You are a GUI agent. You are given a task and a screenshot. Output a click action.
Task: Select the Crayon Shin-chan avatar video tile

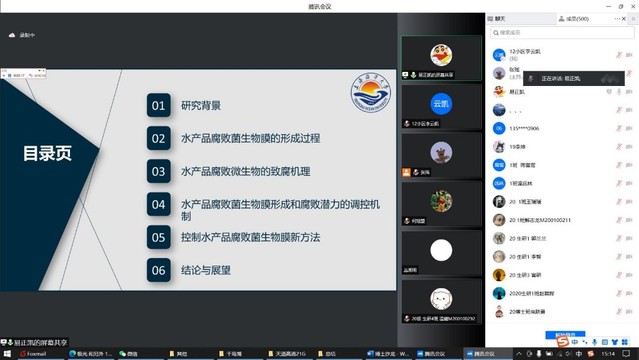(x=441, y=58)
